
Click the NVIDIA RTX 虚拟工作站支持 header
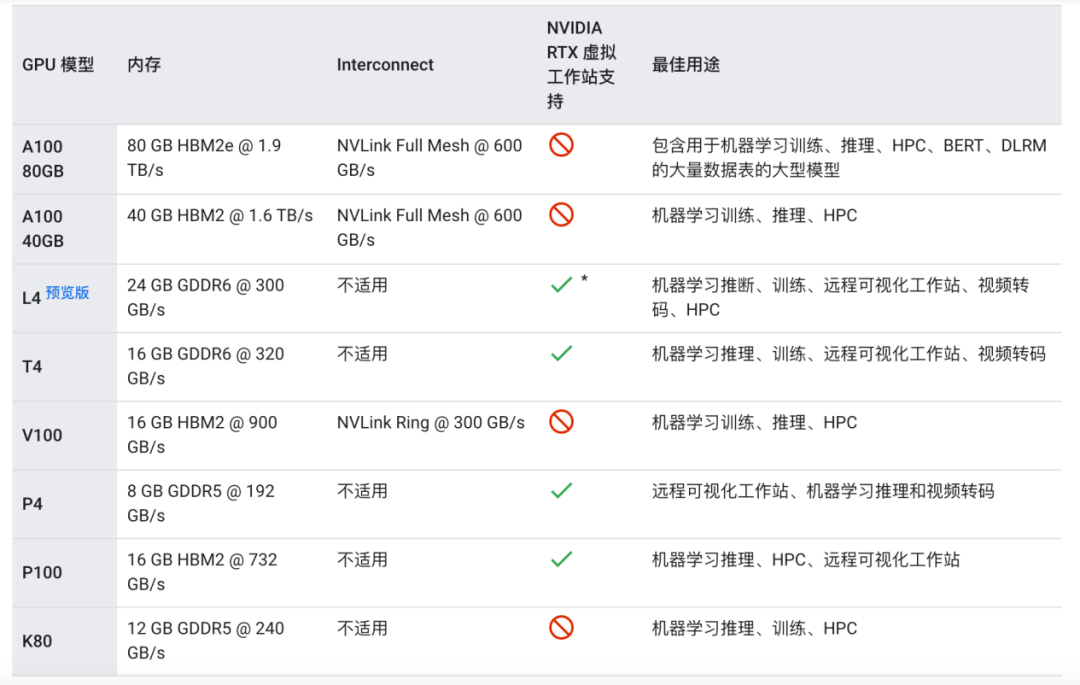point(581,65)
